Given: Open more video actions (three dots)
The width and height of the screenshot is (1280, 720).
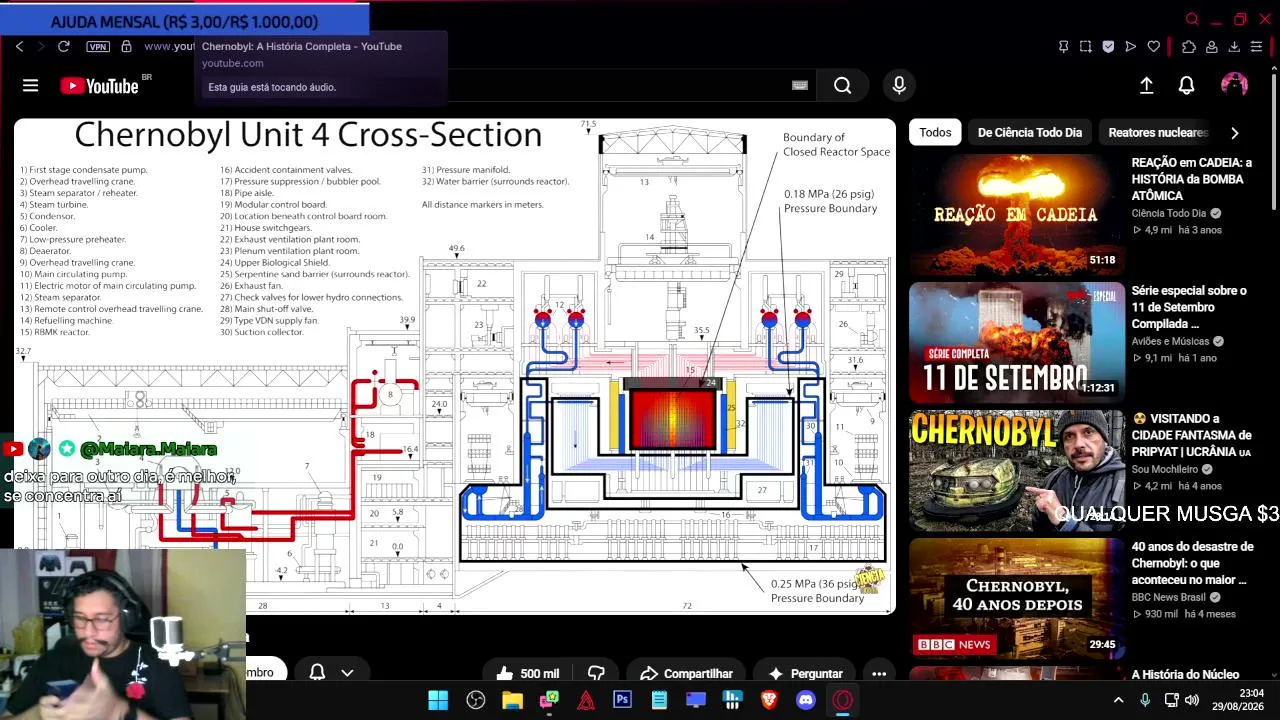Looking at the screenshot, I should point(879,673).
